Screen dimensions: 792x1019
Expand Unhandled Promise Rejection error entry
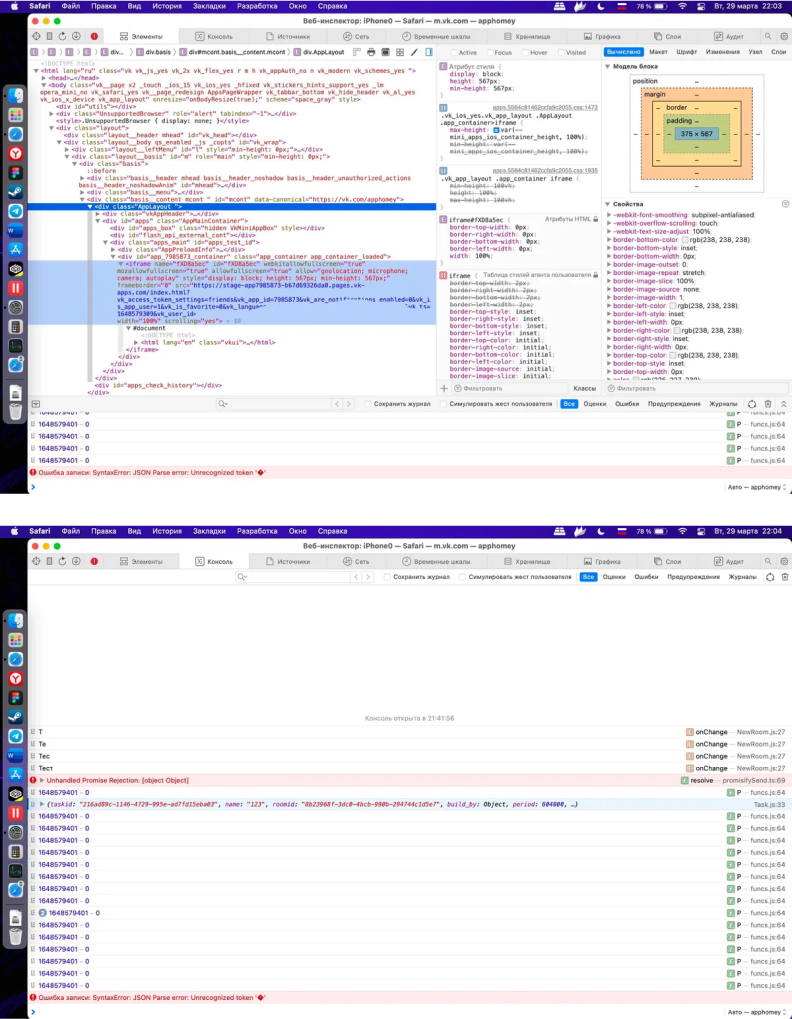click(42, 780)
